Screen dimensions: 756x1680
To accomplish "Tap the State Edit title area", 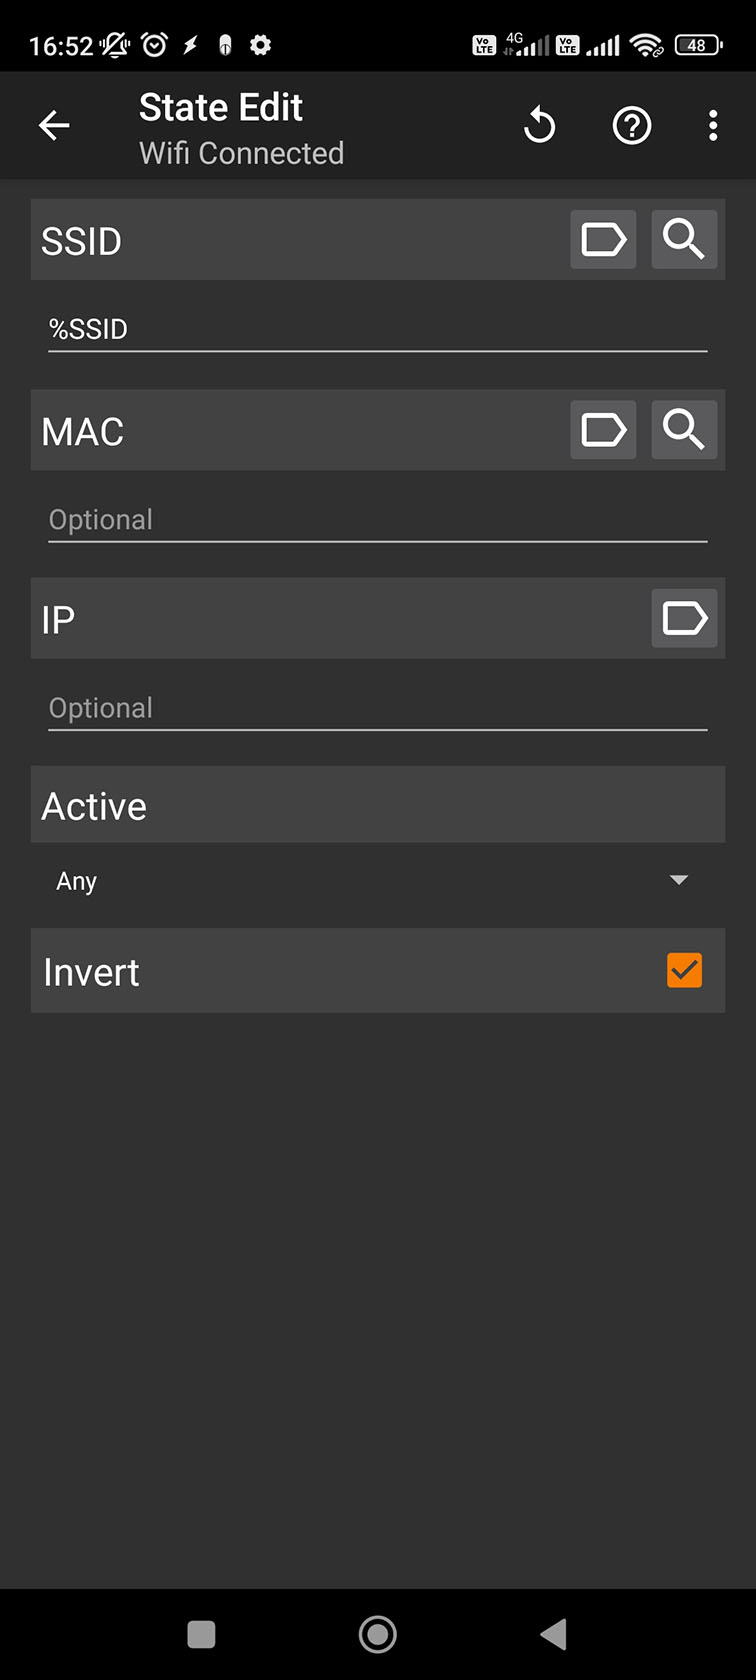I will 221,107.
